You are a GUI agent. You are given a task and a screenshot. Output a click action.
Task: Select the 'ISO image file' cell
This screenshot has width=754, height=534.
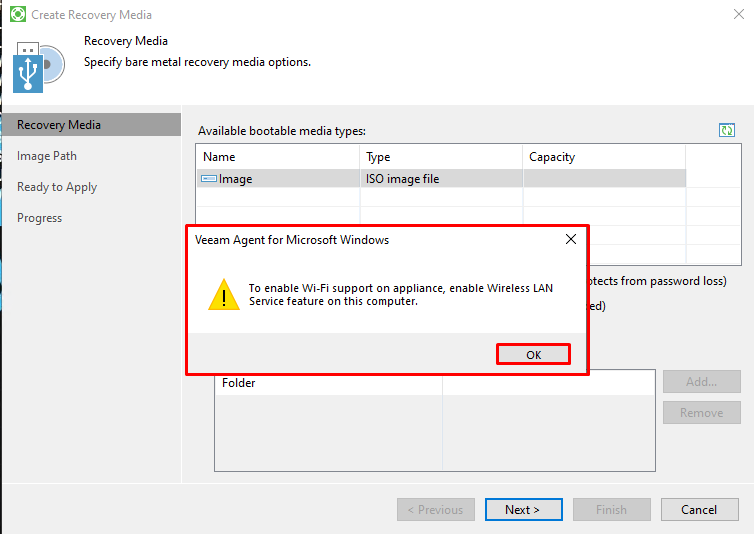(x=441, y=178)
